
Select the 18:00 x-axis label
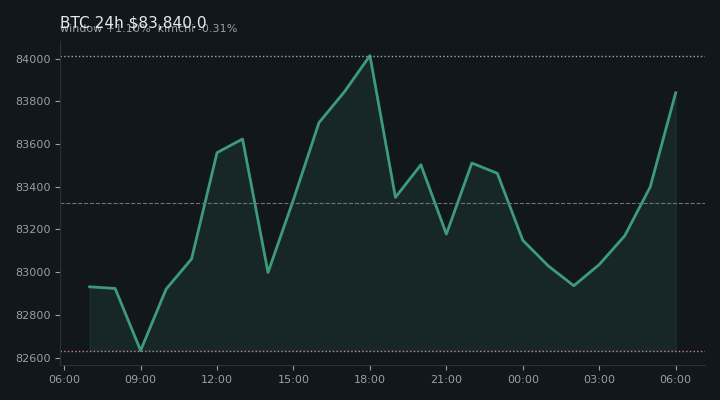pos(370,379)
